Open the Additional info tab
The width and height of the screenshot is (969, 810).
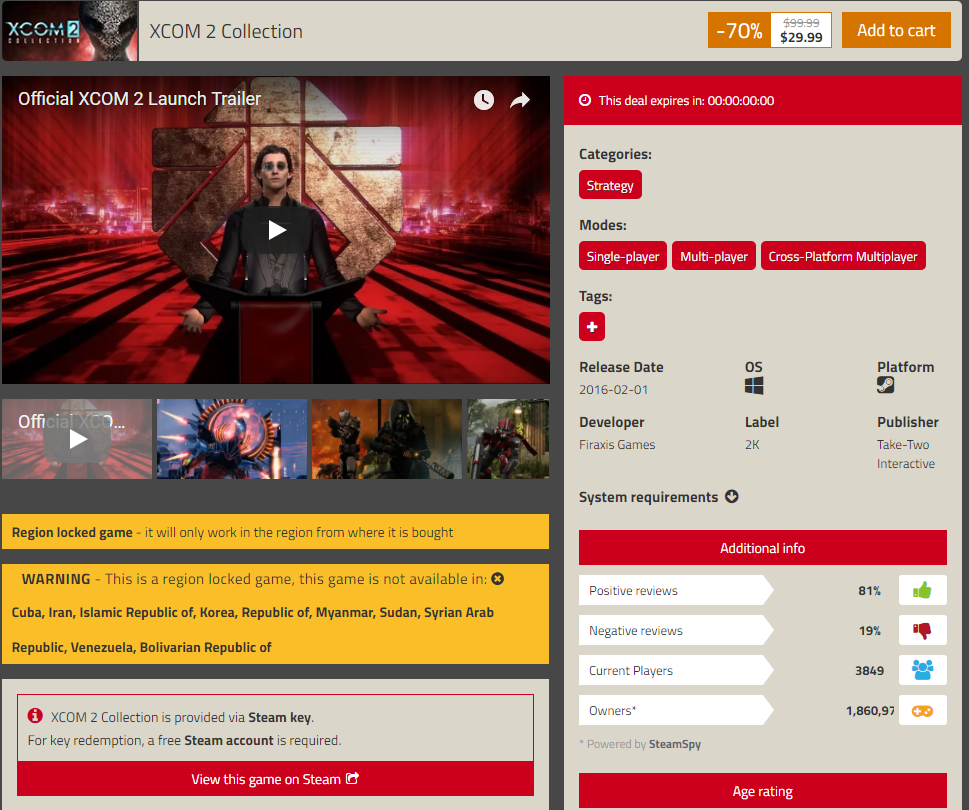[x=763, y=548]
